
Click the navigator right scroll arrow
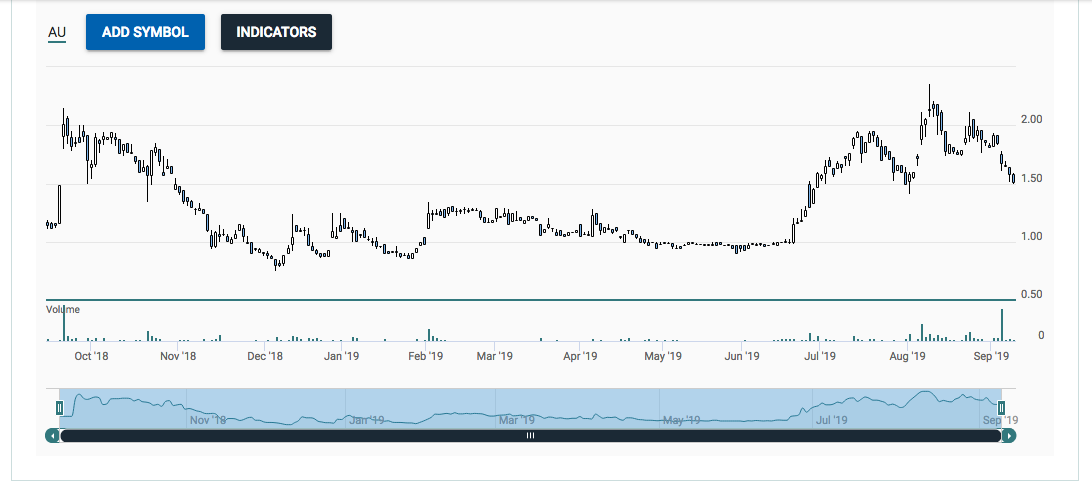coord(1009,436)
